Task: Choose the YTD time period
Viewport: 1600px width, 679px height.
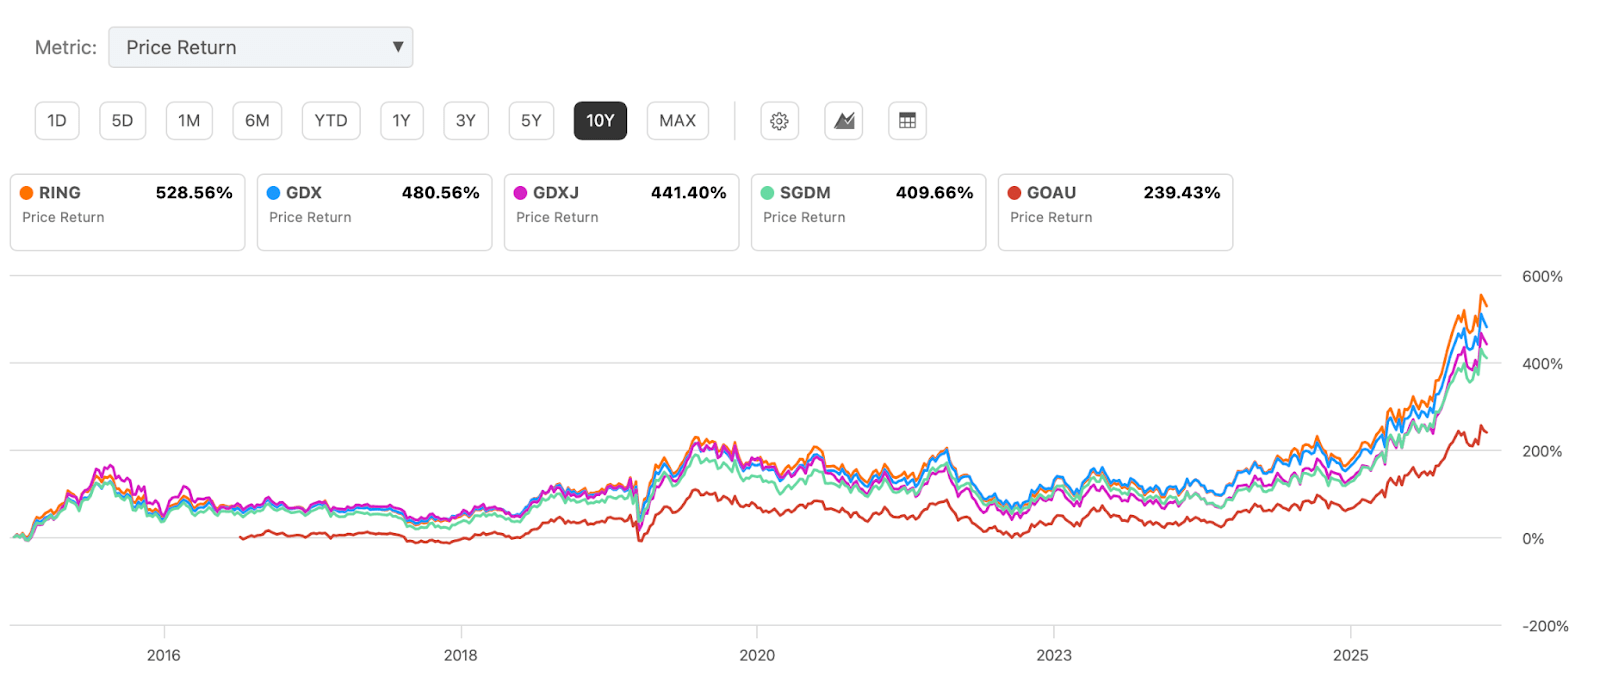Action: [x=331, y=121]
